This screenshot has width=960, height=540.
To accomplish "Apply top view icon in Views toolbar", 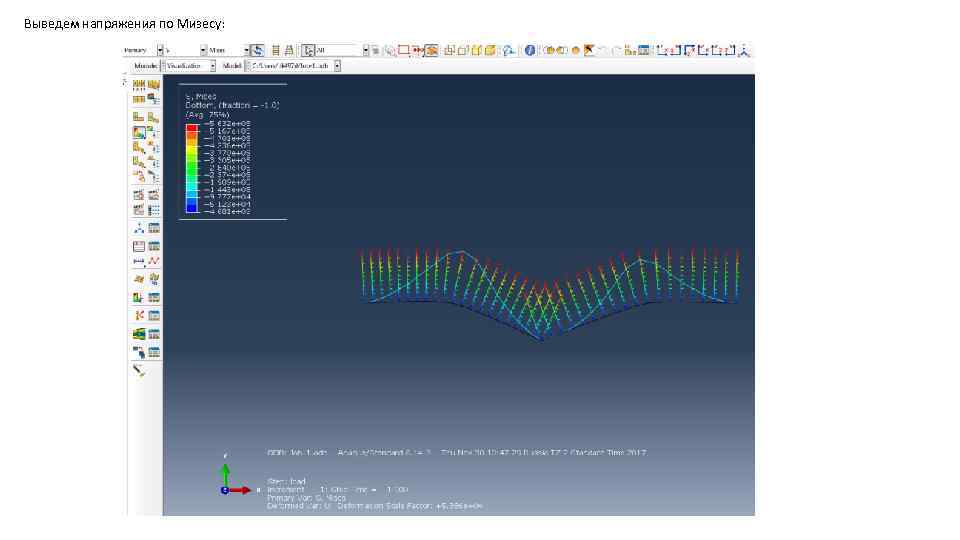I will pos(689,50).
